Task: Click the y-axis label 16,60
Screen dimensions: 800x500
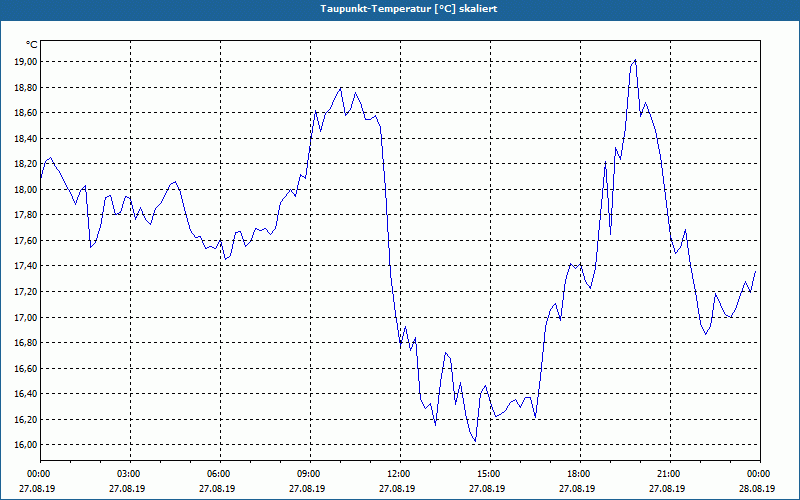Action: coord(27,368)
